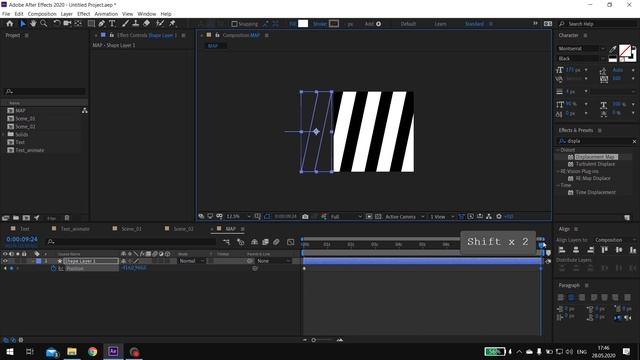Open the Normal blending mode dropdown
The image size is (640, 360).
[x=192, y=261]
